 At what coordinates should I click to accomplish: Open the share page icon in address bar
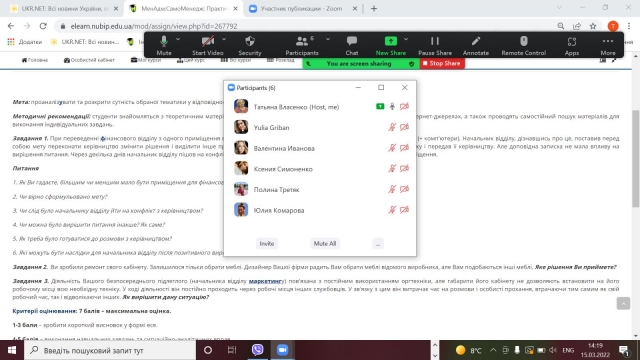[577, 26]
